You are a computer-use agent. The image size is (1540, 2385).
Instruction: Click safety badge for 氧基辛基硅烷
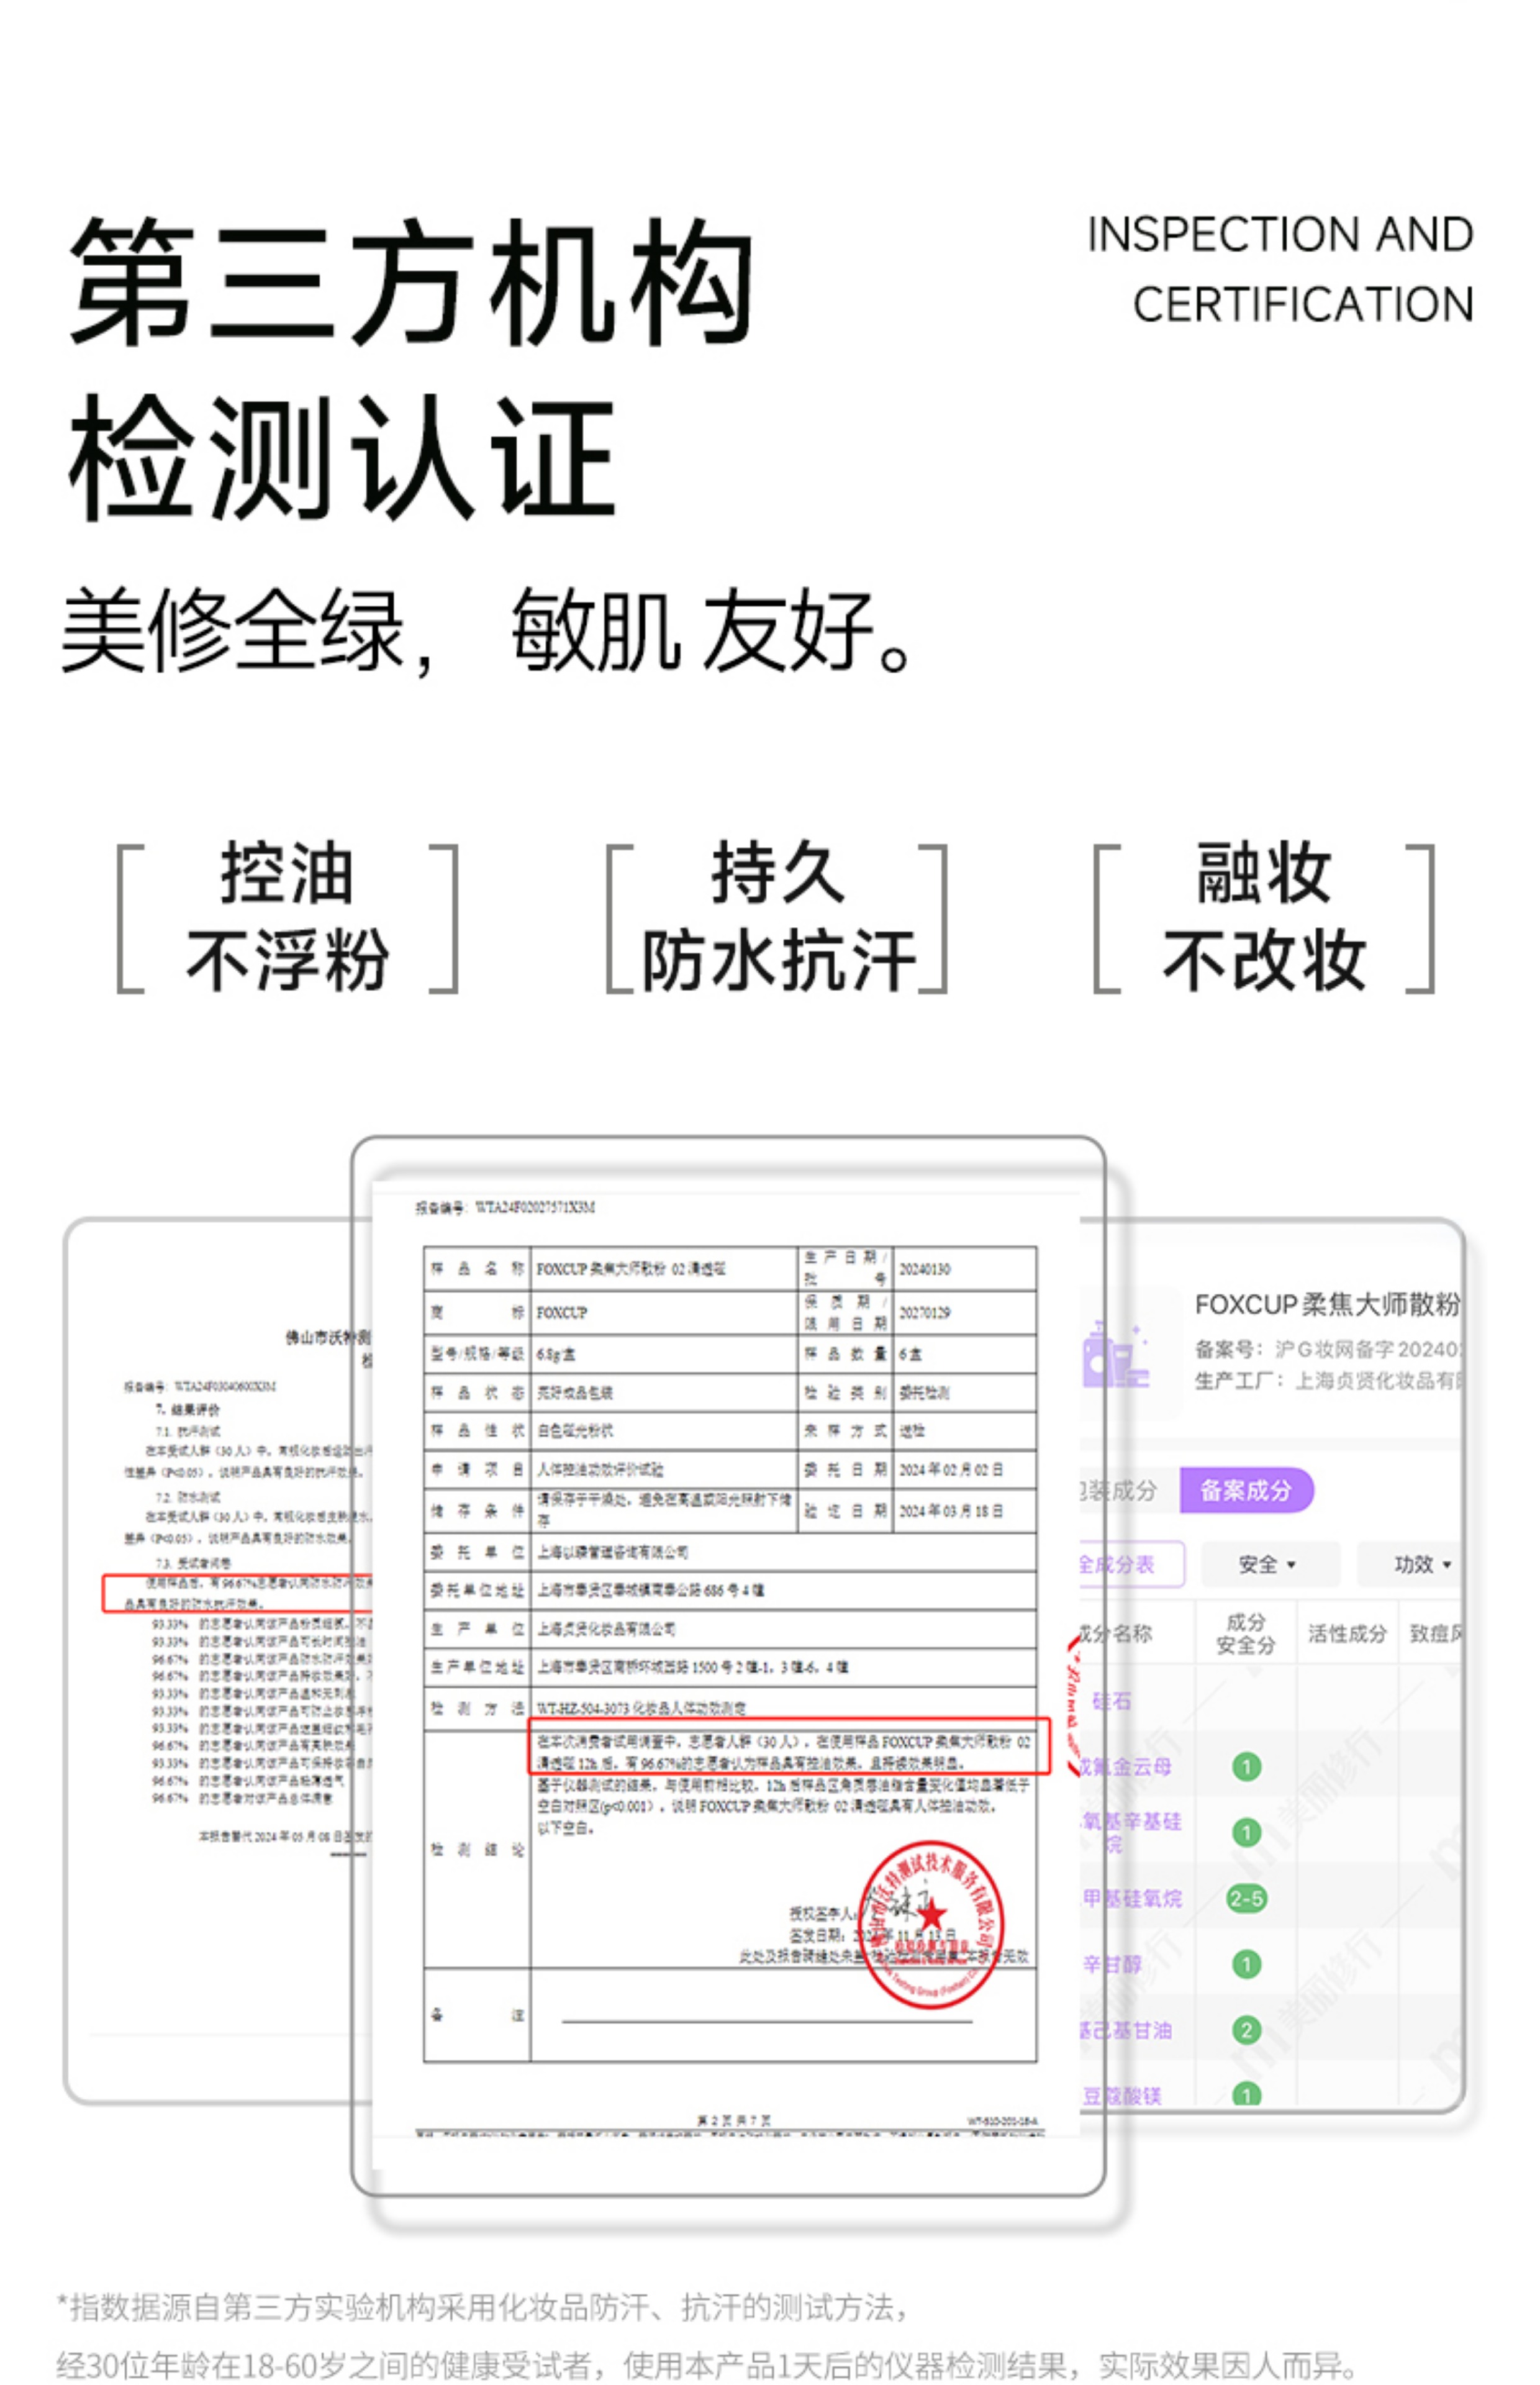(x=1246, y=1833)
